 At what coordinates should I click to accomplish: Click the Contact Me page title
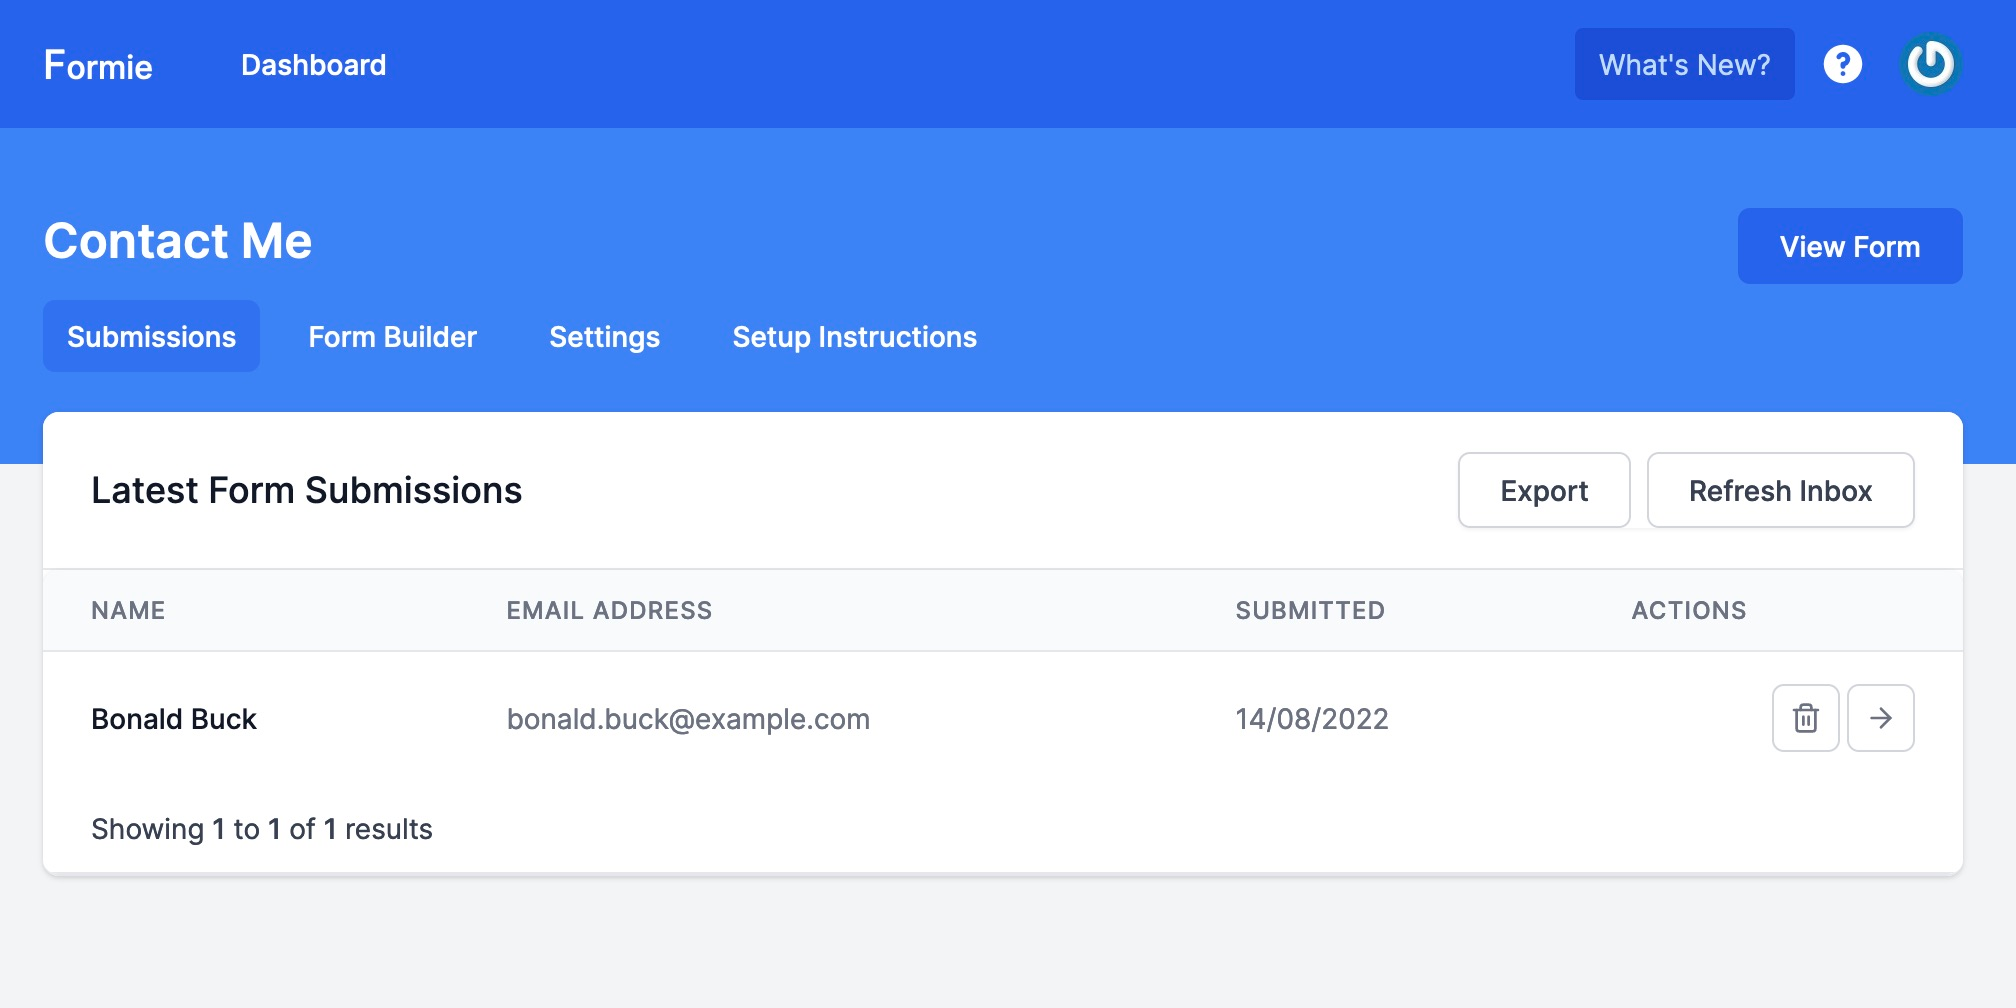[178, 241]
